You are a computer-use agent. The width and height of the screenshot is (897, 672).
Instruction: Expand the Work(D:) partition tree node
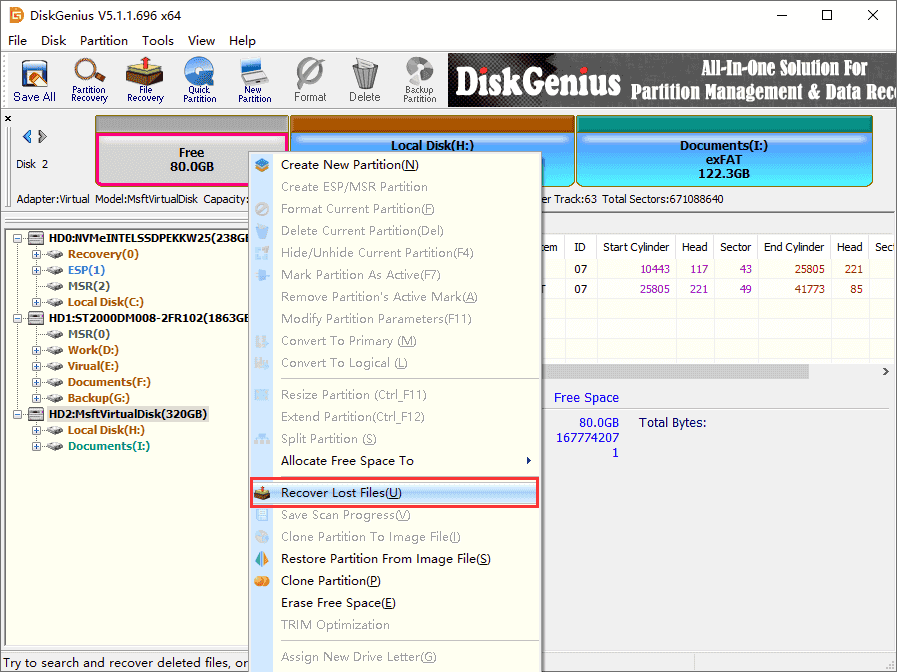(37, 350)
